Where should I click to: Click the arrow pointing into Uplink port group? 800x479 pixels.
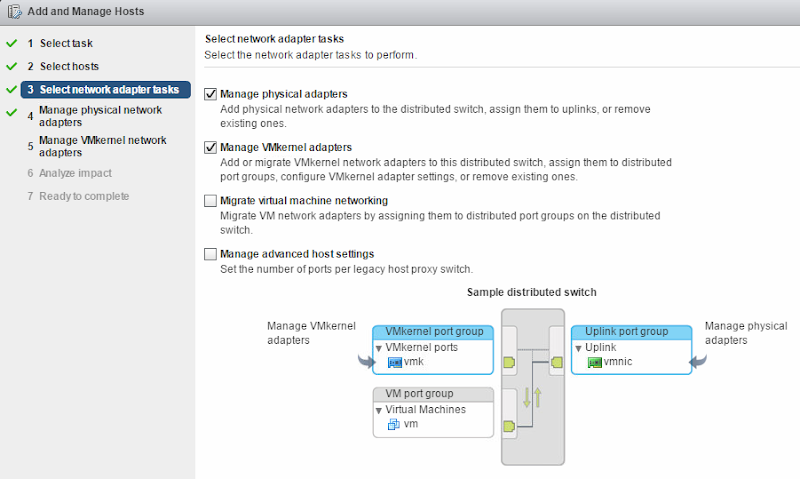698,362
